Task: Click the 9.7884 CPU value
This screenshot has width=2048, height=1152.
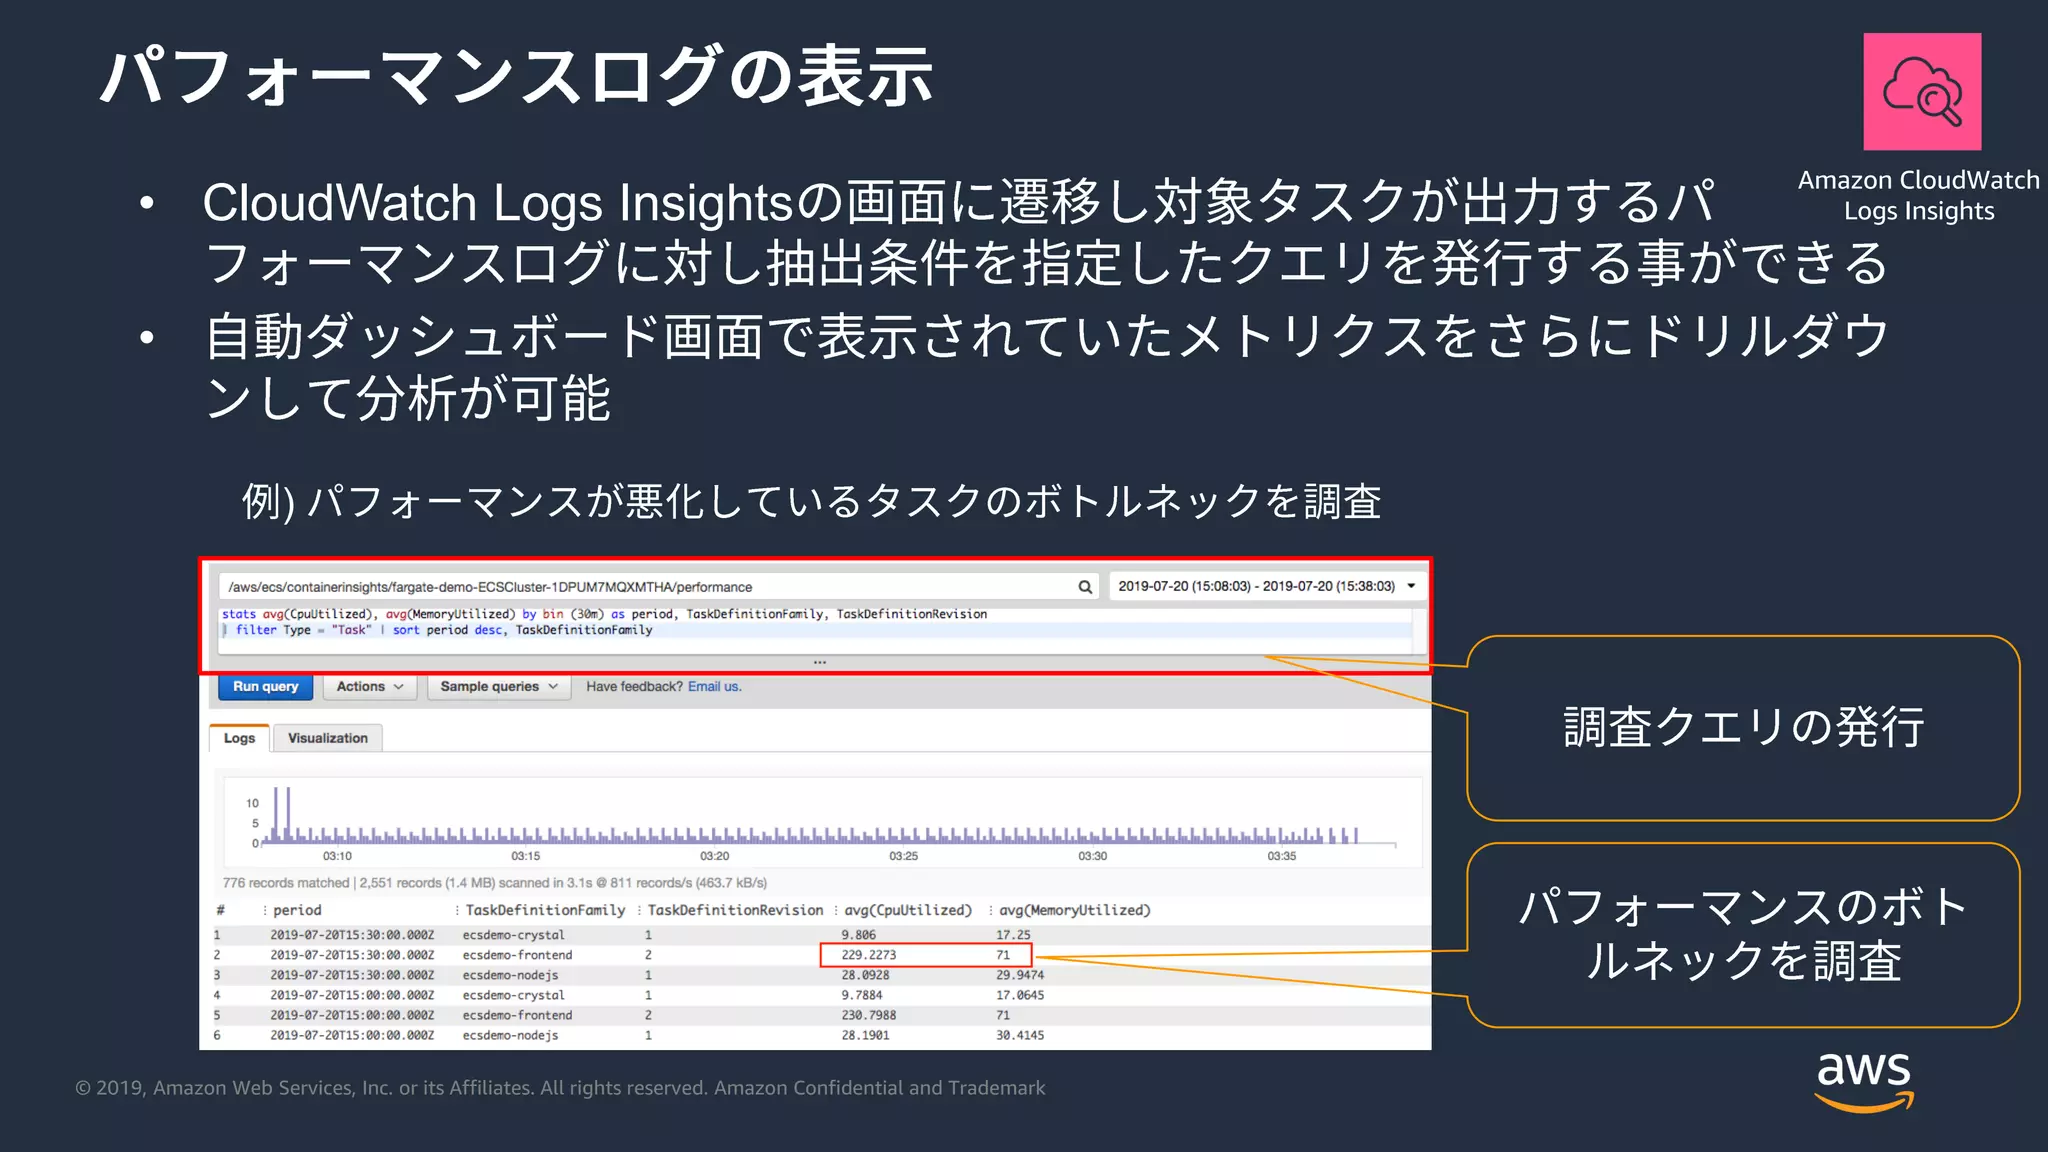Action: pyautogui.click(x=861, y=995)
